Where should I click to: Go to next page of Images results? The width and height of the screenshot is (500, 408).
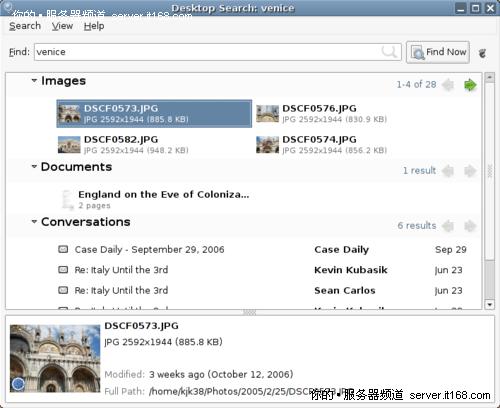(470, 85)
